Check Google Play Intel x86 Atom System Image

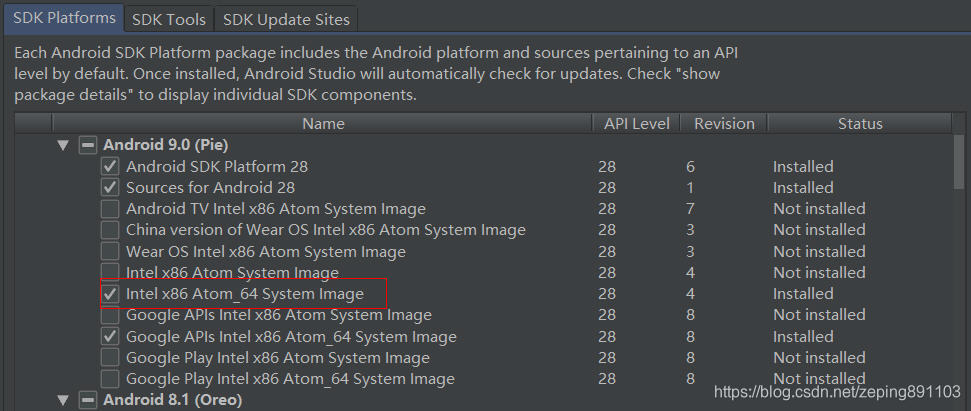click(110, 358)
